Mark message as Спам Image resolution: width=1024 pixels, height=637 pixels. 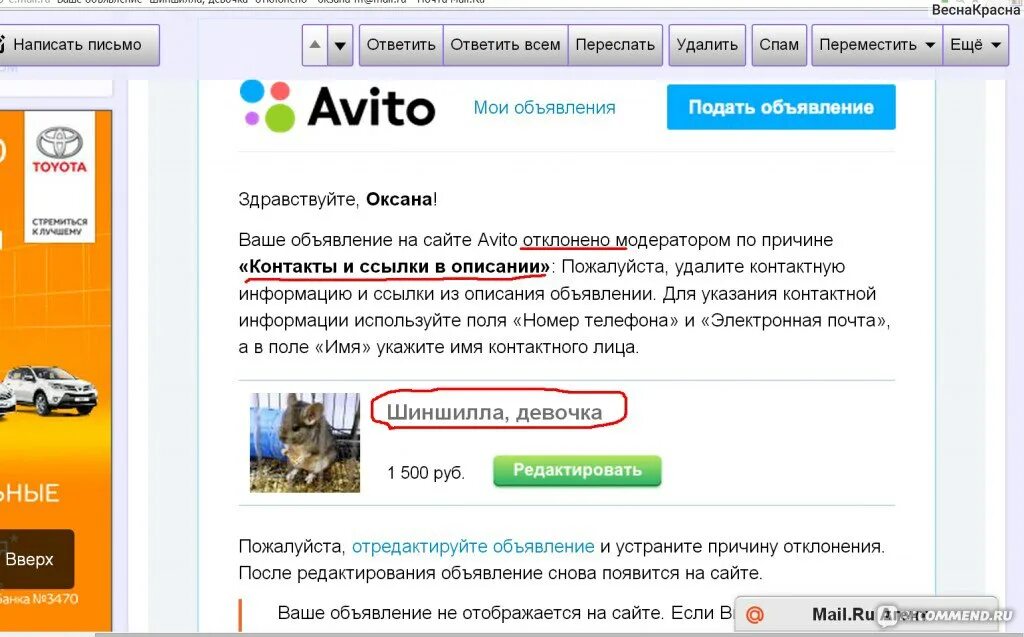(779, 45)
